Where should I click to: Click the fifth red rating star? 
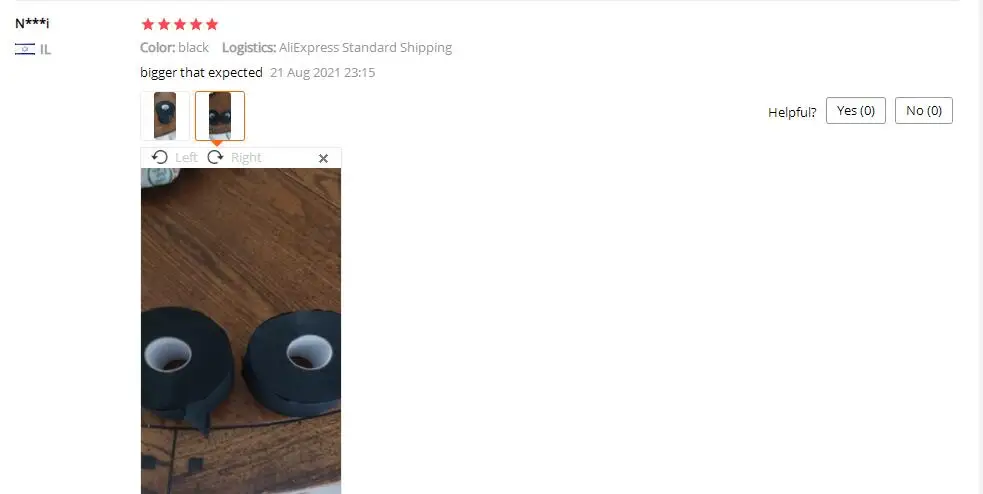(x=212, y=24)
